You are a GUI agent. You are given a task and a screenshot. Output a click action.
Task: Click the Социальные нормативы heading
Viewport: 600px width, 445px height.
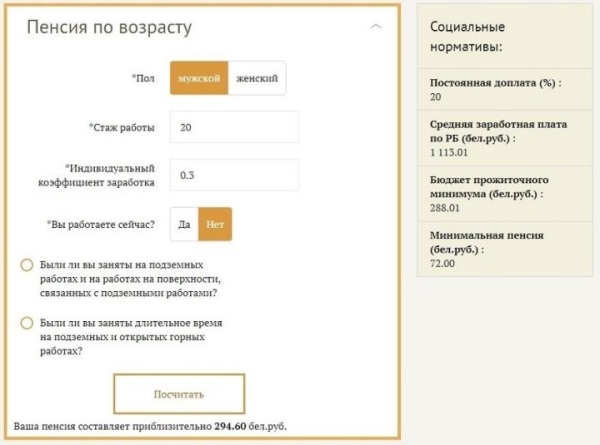coord(466,36)
